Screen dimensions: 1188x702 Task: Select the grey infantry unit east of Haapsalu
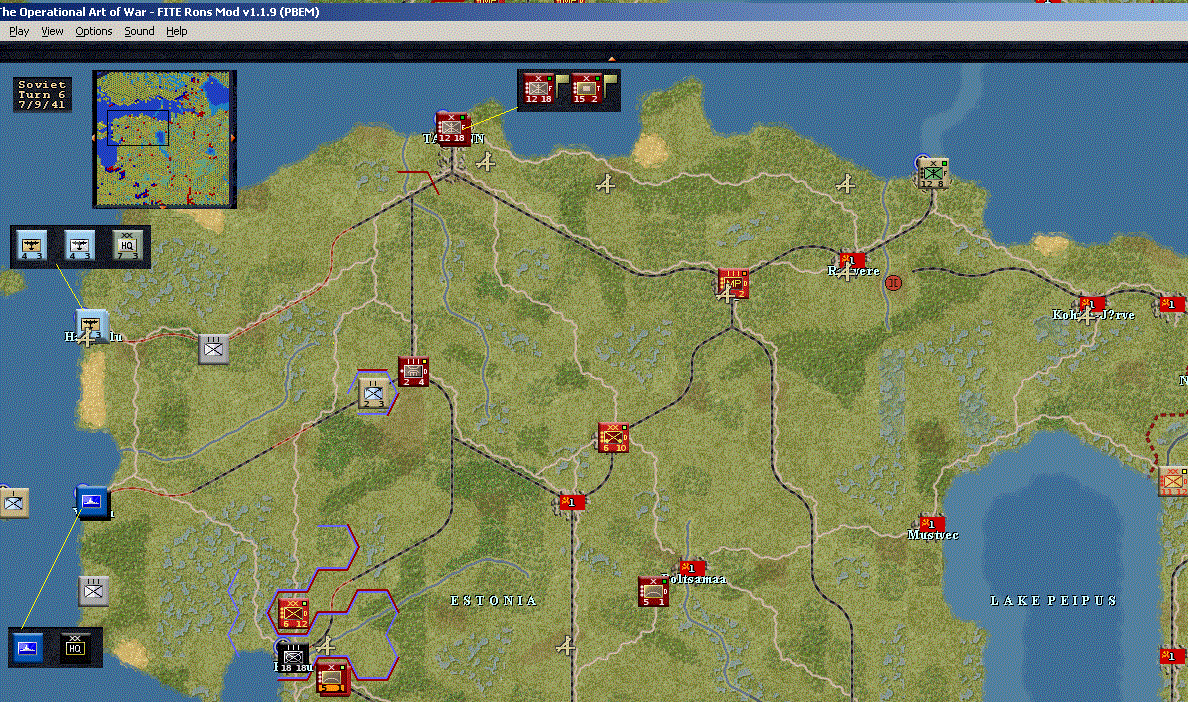click(x=214, y=349)
